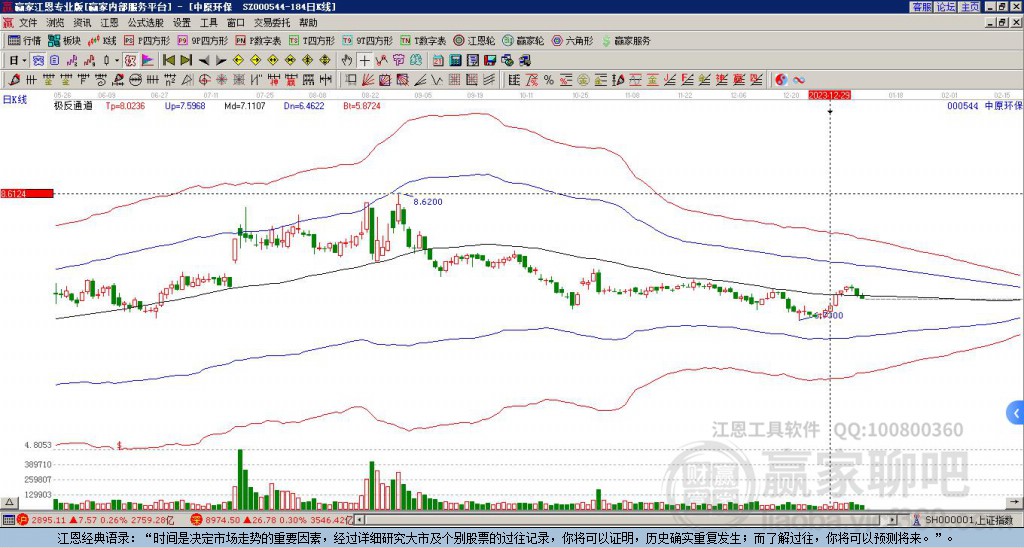Click the black right arrow icon
Screen dimensions: 1024x548
[221, 61]
